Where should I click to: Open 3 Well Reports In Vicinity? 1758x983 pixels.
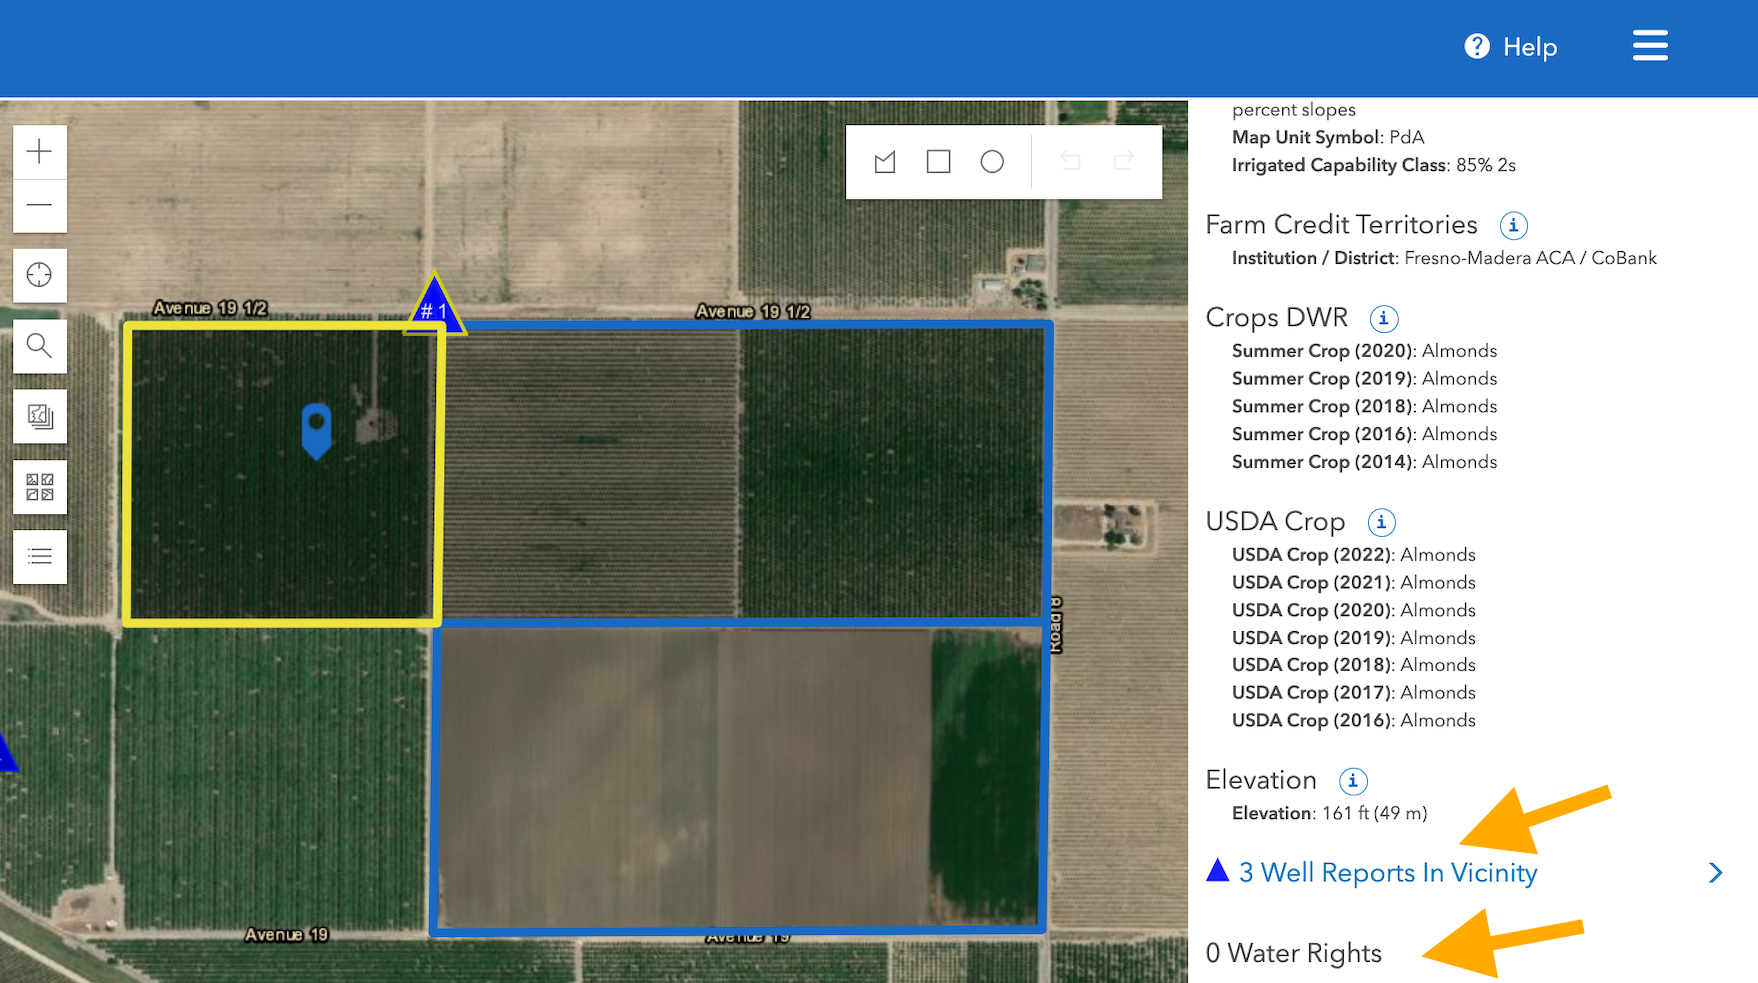click(x=1387, y=873)
